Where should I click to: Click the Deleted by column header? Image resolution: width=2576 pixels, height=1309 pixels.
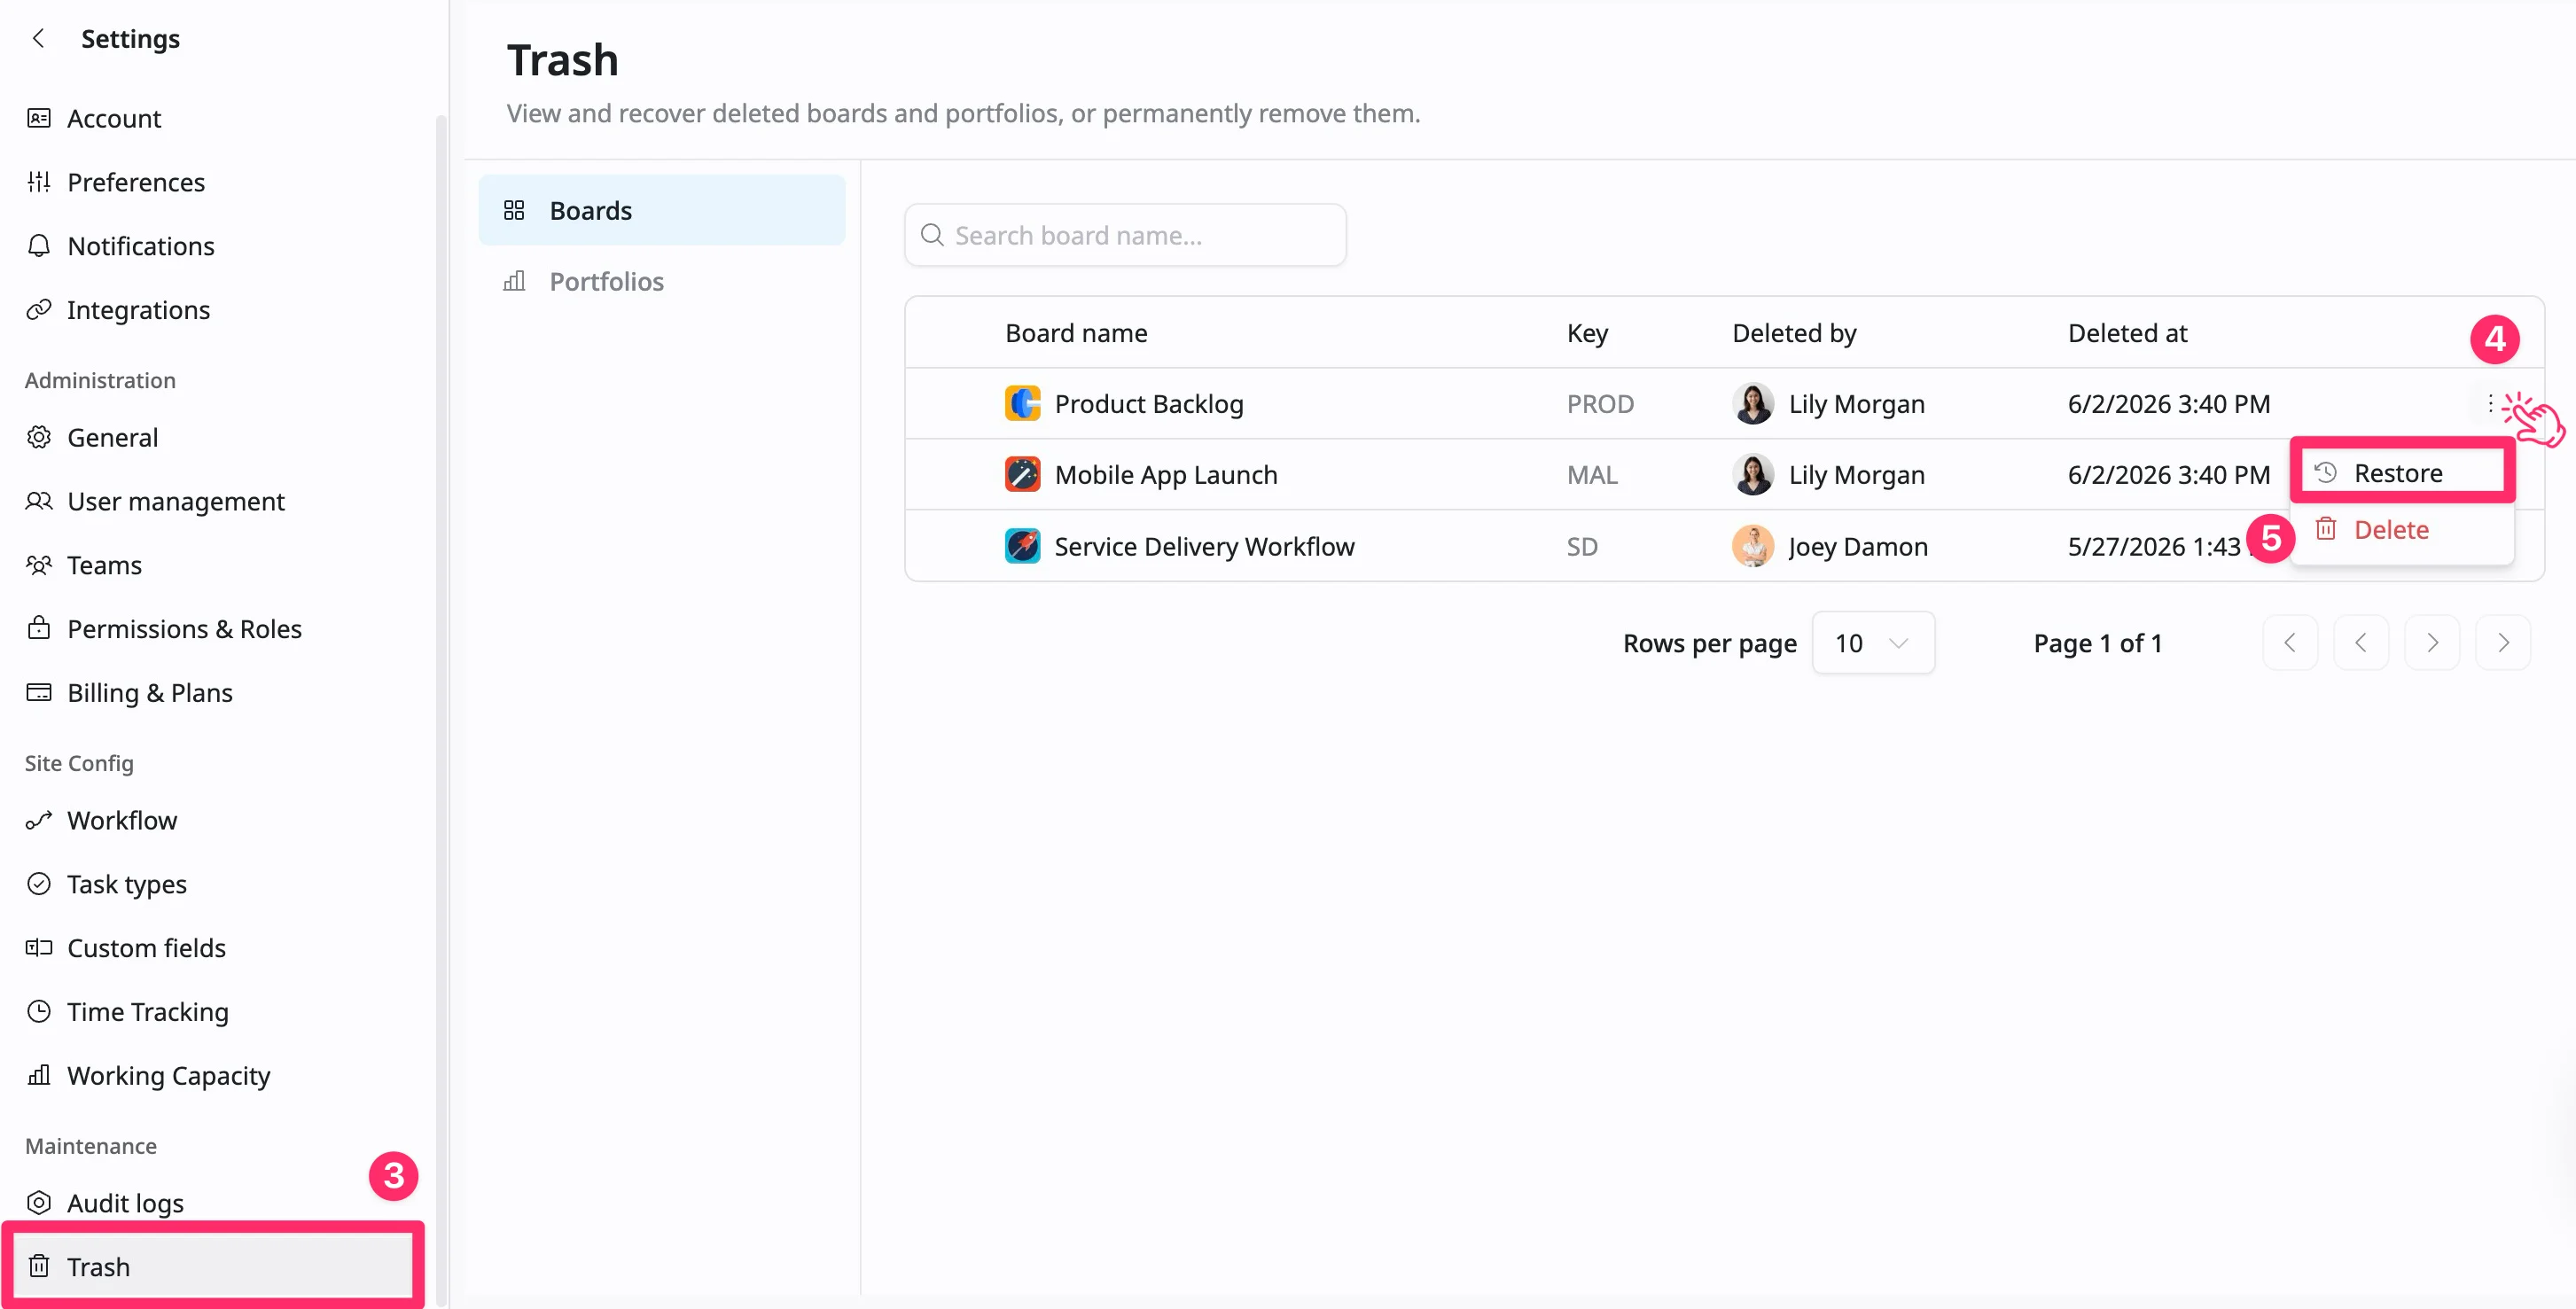point(1794,333)
